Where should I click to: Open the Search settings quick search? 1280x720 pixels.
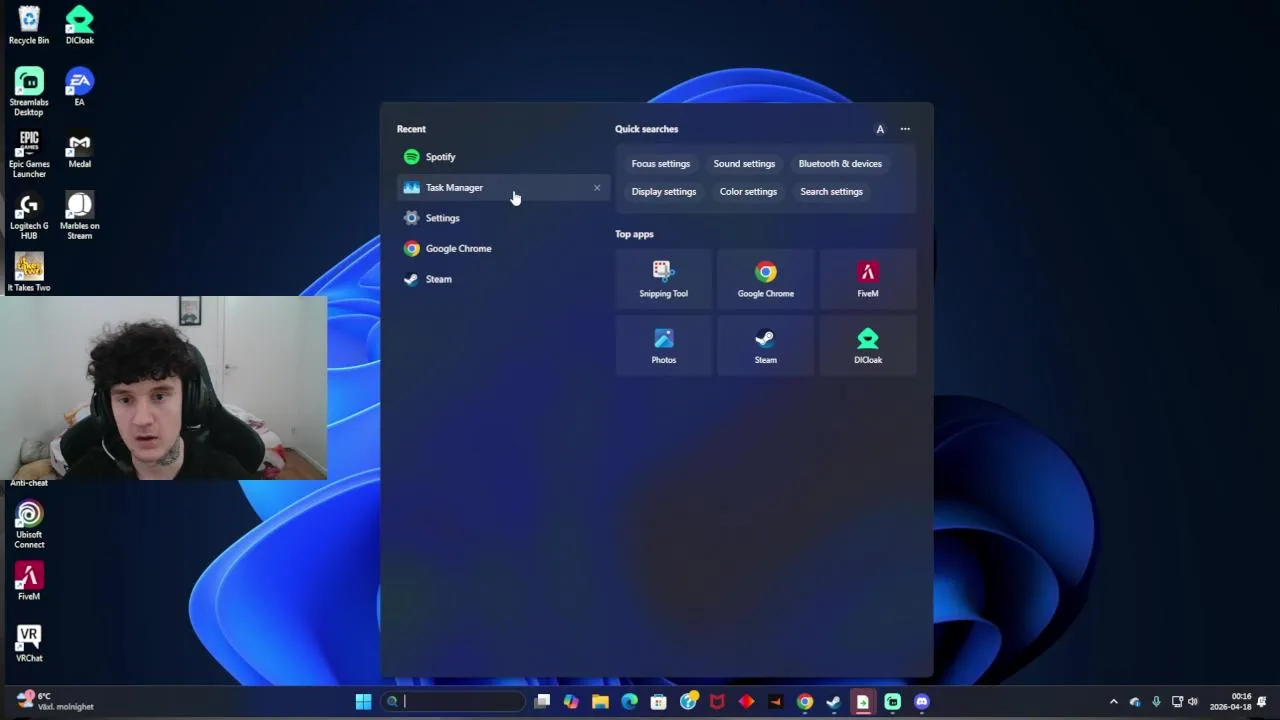pos(831,192)
